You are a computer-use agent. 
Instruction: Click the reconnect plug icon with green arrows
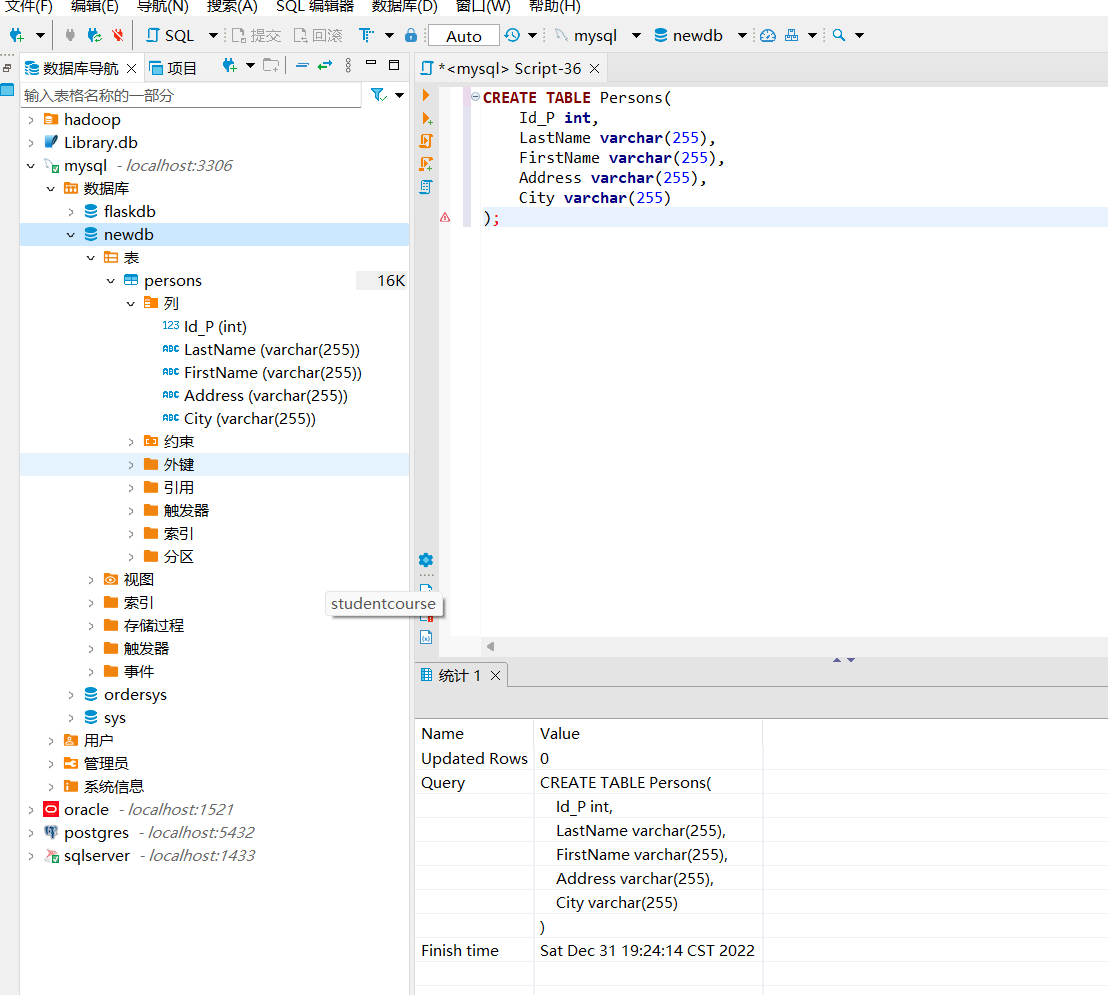pos(94,35)
